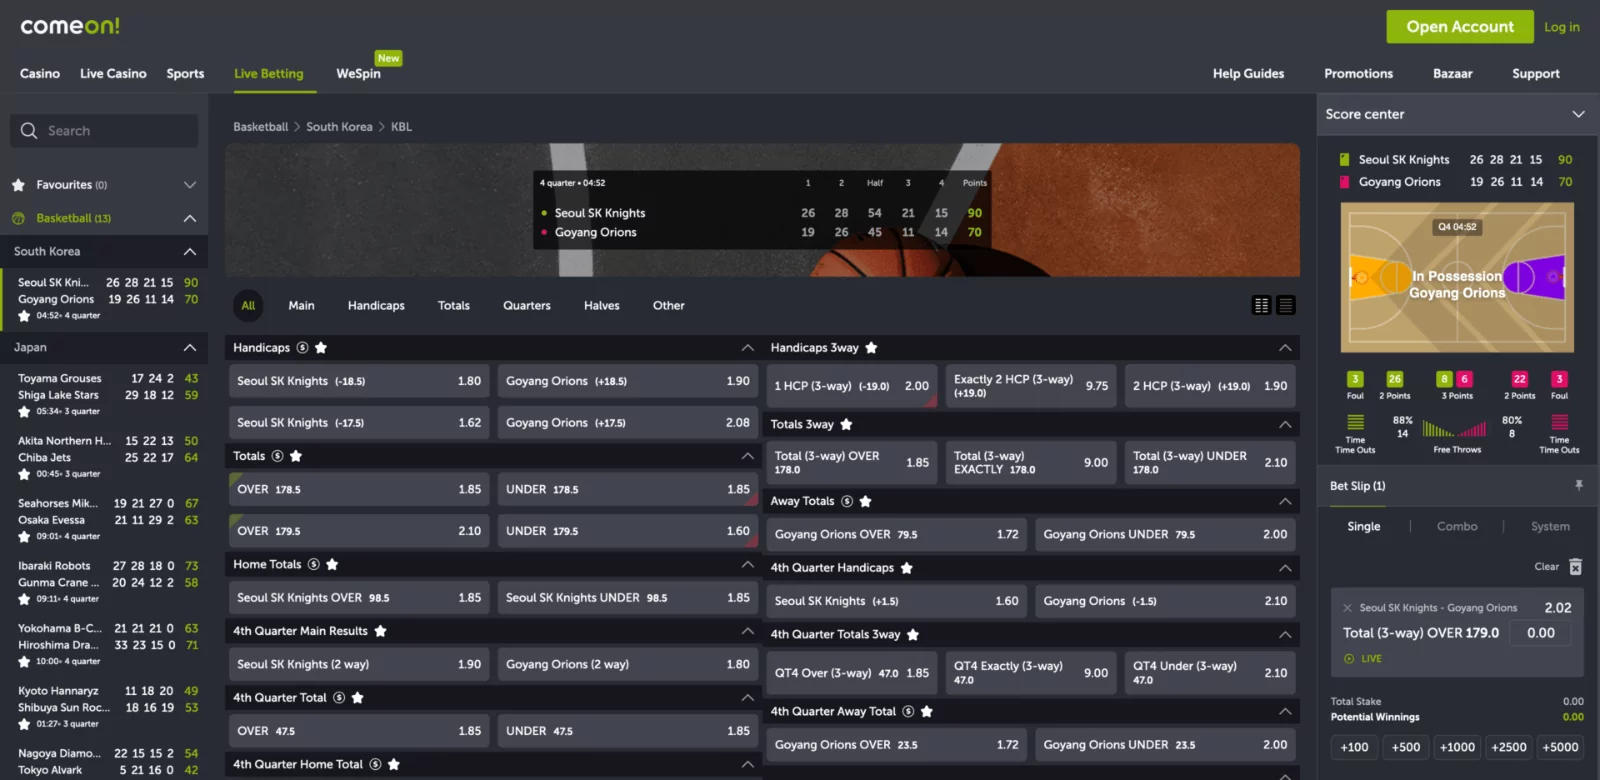The width and height of the screenshot is (1600, 780).
Task: Collapse the Score center panel
Action: click(x=1578, y=114)
